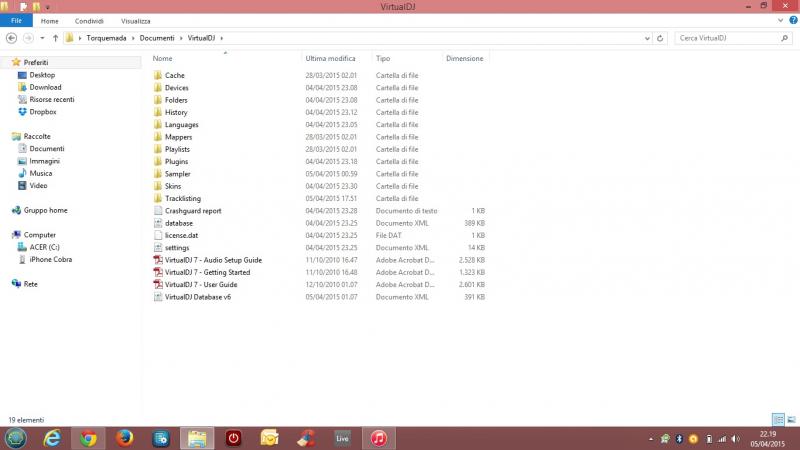This screenshot has height=450, width=800.
Task: Select ACER (C:) drive in sidebar
Action: click(44, 247)
